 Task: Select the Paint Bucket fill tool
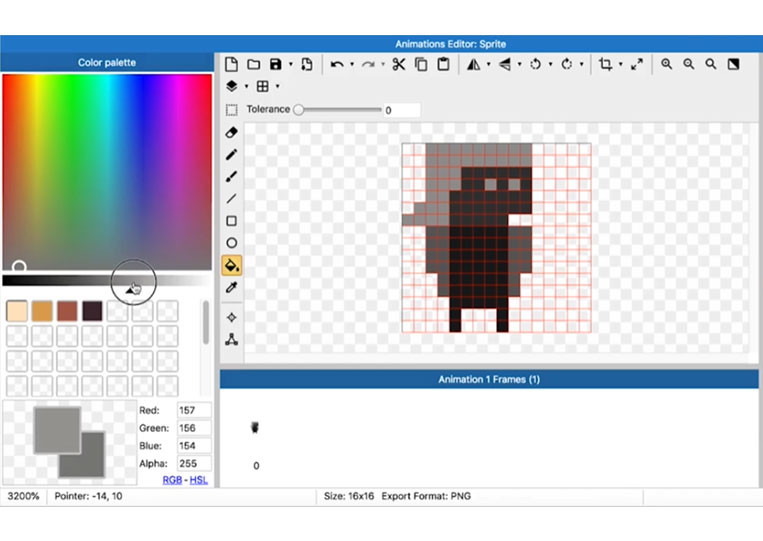click(232, 266)
